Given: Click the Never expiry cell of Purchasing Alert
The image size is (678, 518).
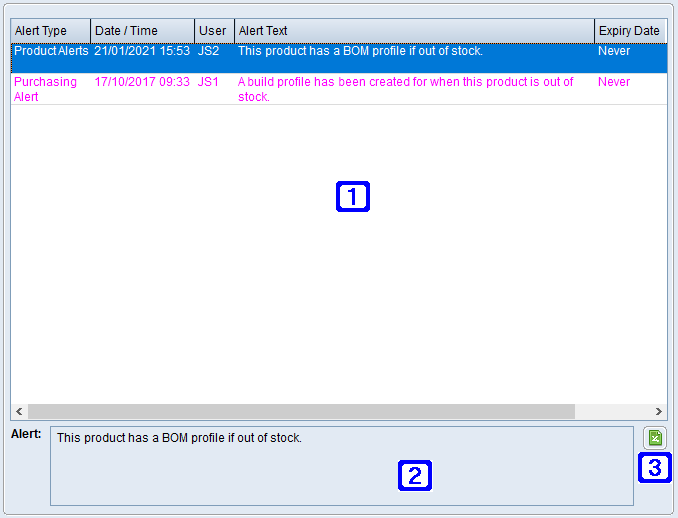Looking at the screenshot, I should (614, 82).
